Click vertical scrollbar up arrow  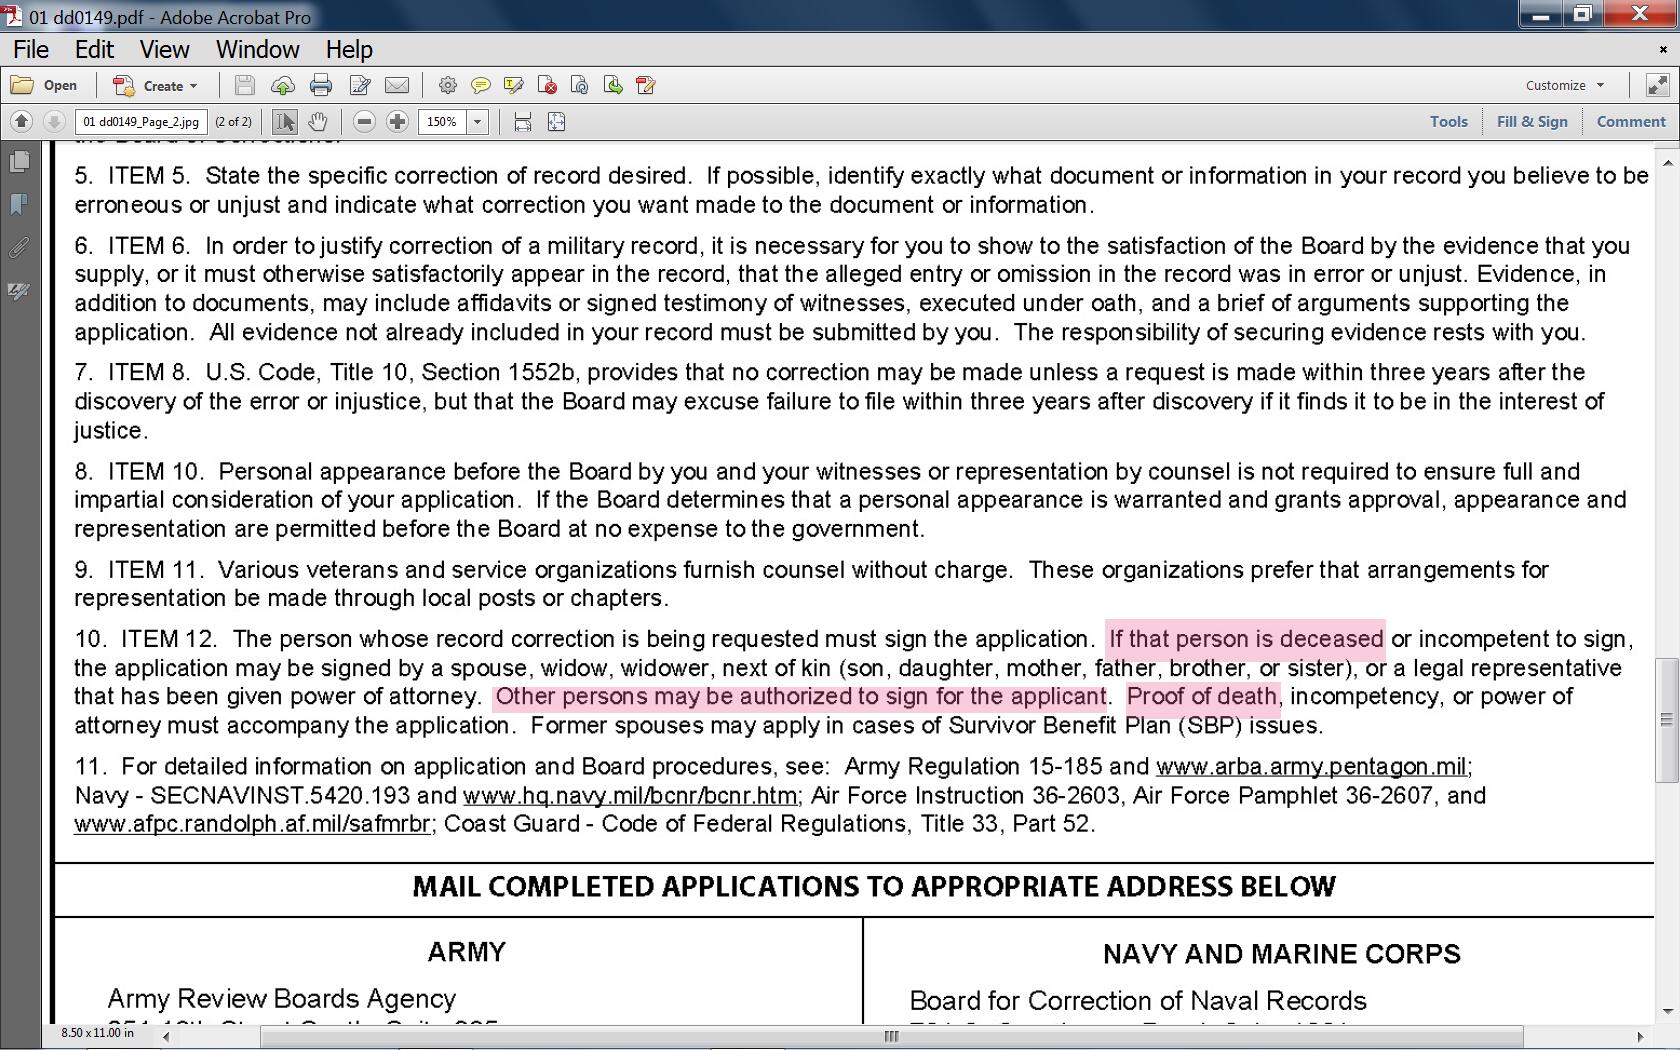1666,161
